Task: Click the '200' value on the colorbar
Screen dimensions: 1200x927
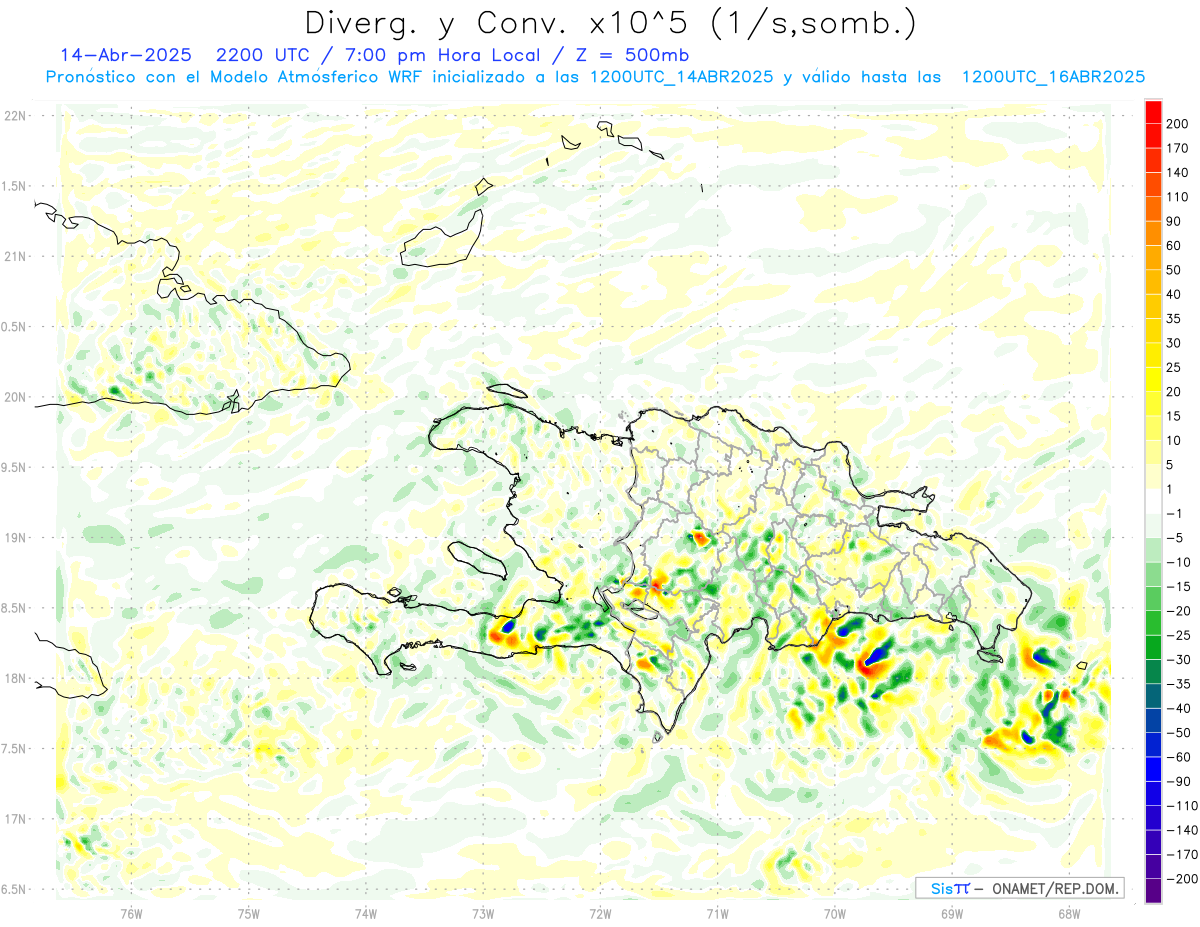Action: point(1177,124)
